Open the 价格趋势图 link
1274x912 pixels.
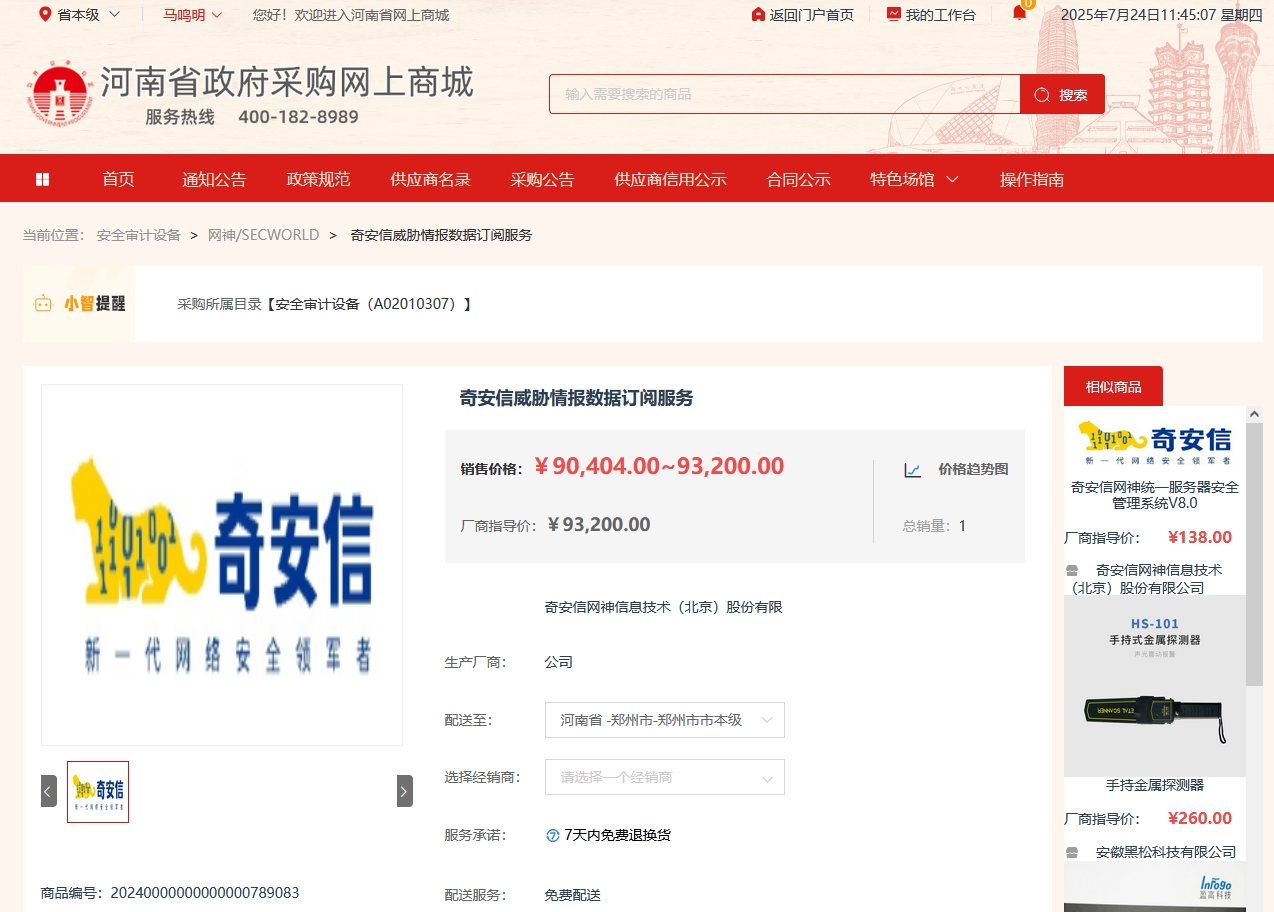click(973, 469)
